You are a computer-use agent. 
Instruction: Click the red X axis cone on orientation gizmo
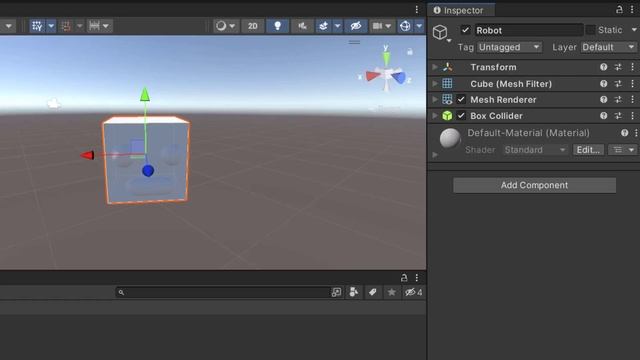(372, 76)
